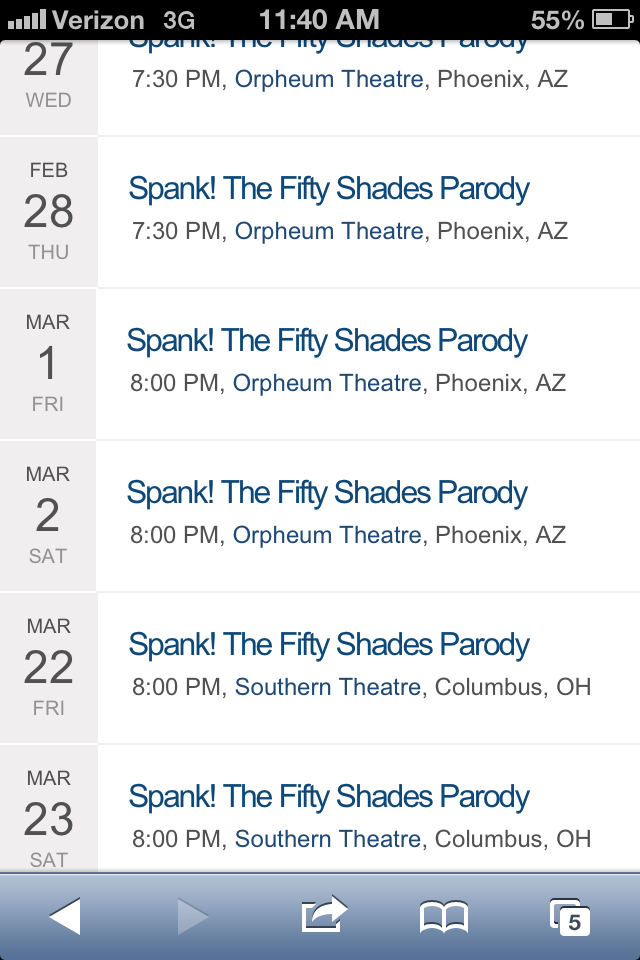
Task: Click Orpheum Theatre link for Feb 28 show
Action: (x=329, y=231)
